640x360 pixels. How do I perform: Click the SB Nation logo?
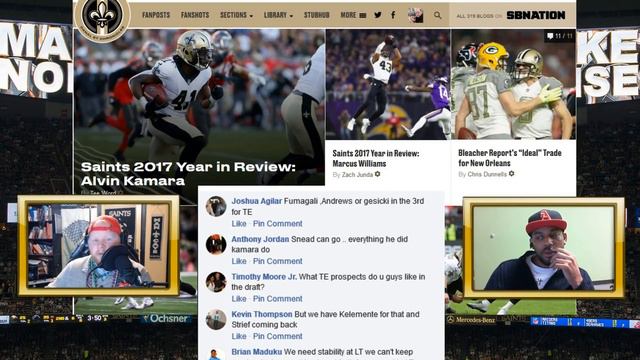click(x=536, y=16)
